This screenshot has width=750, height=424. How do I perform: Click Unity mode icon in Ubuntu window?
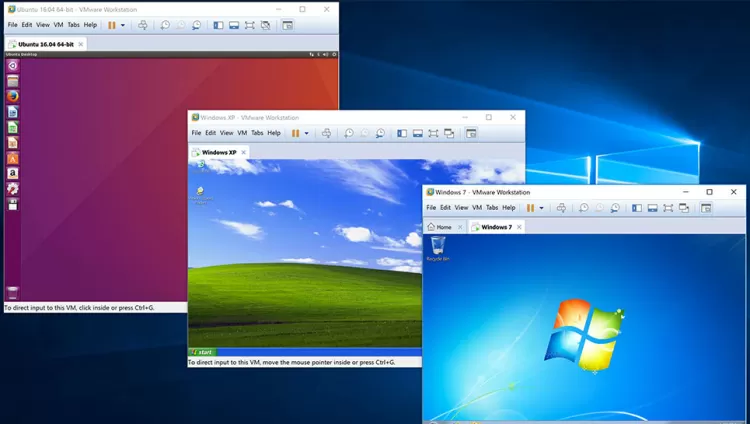(x=265, y=25)
